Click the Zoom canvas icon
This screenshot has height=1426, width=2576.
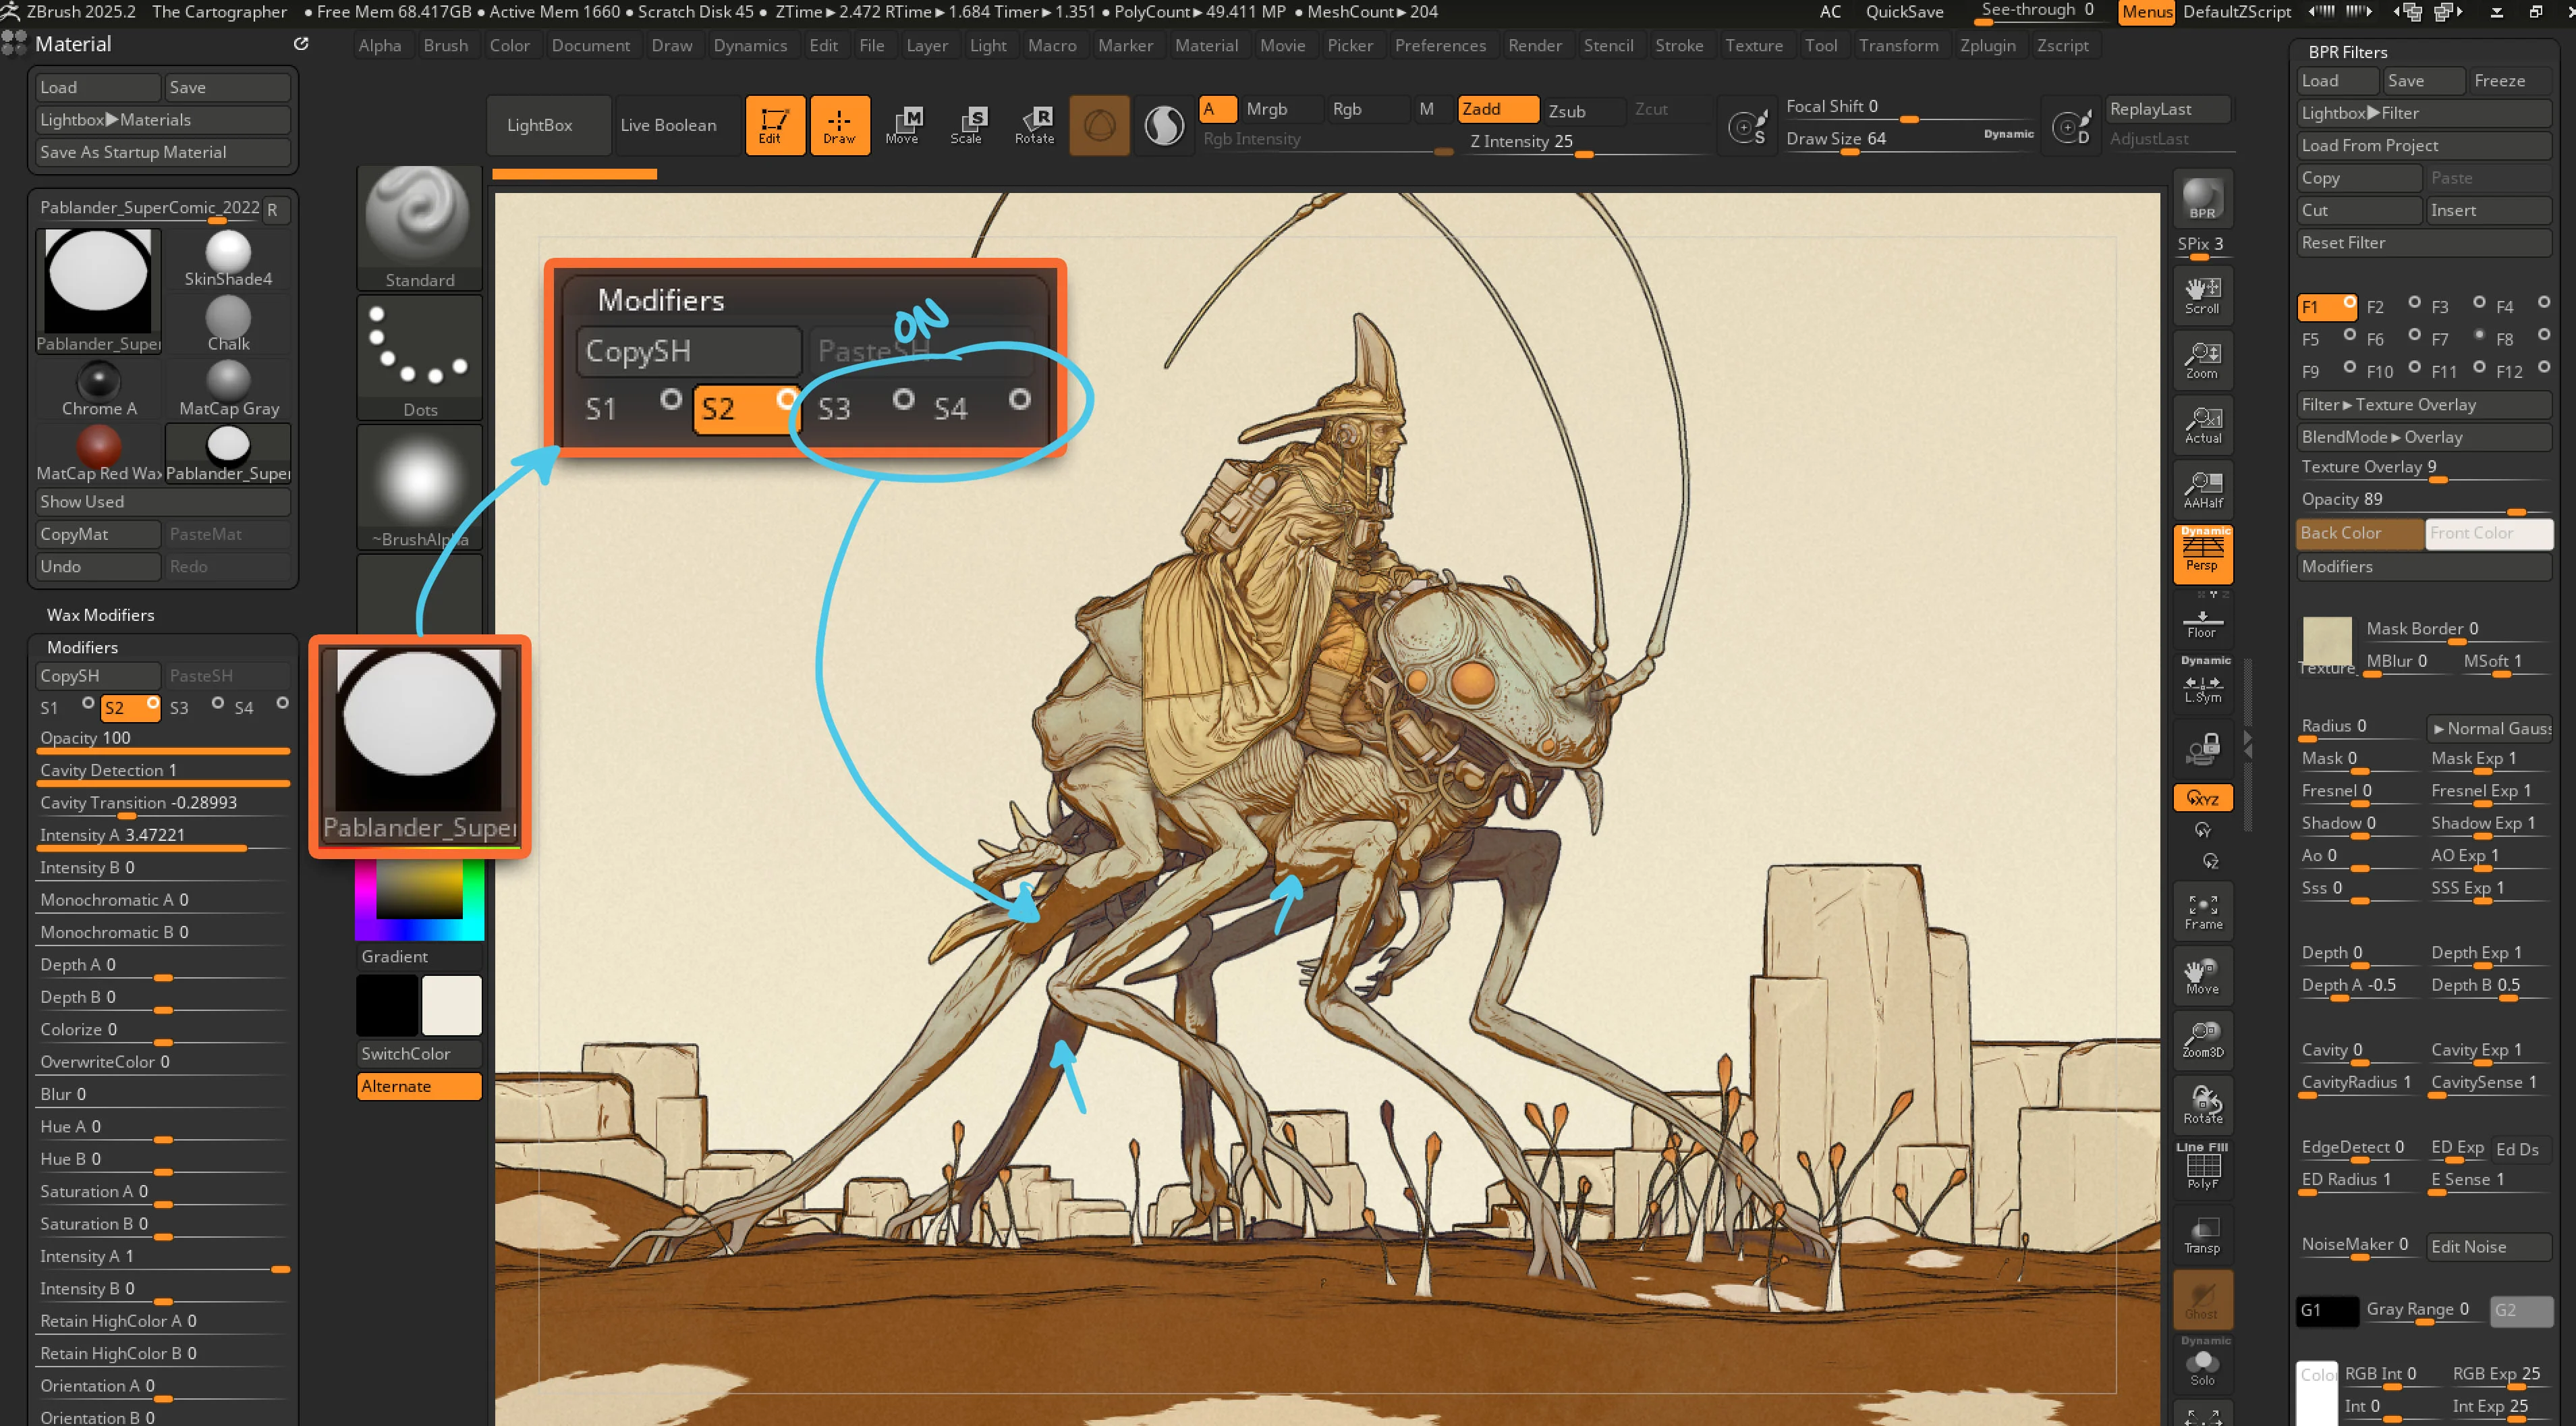click(x=2202, y=360)
